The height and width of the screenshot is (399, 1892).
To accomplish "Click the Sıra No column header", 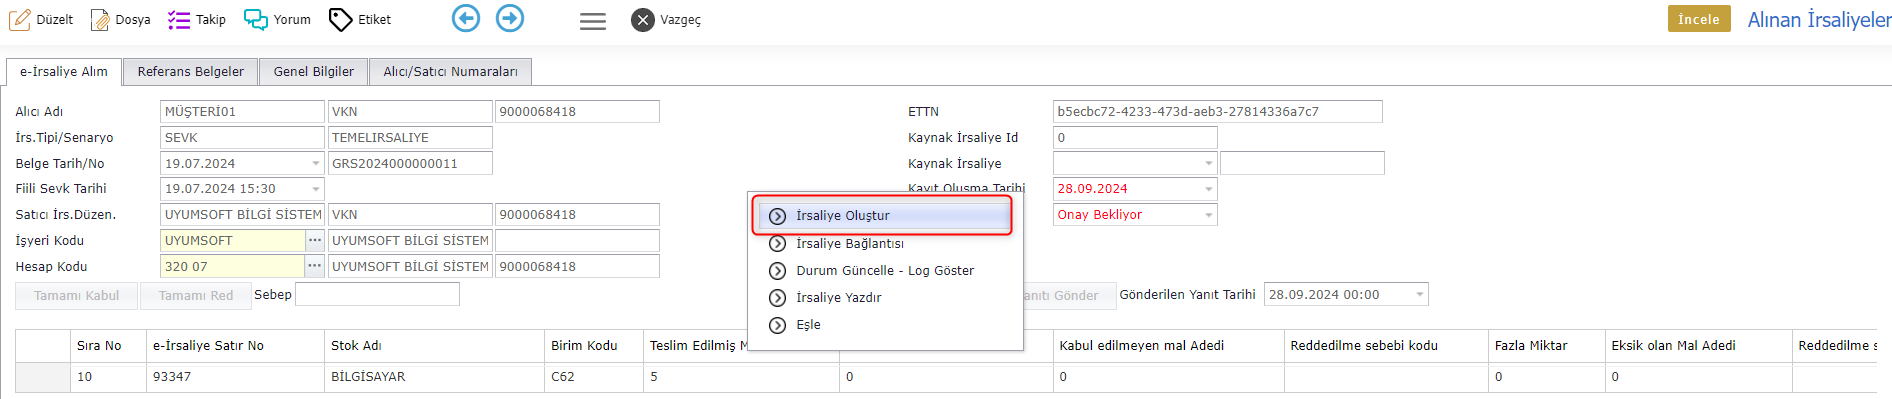I will (108, 345).
